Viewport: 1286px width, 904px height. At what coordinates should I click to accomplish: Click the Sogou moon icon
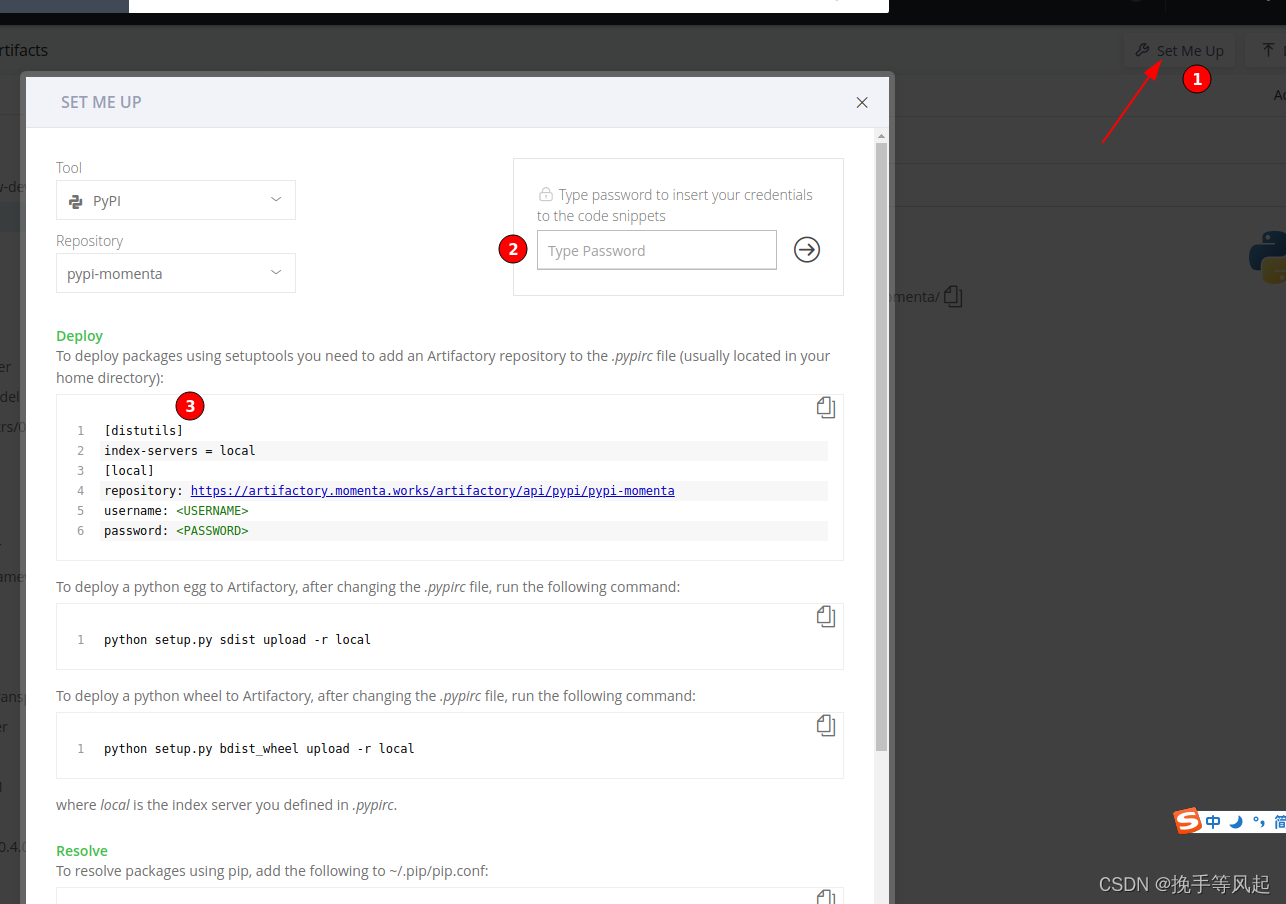(x=1236, y=822)
